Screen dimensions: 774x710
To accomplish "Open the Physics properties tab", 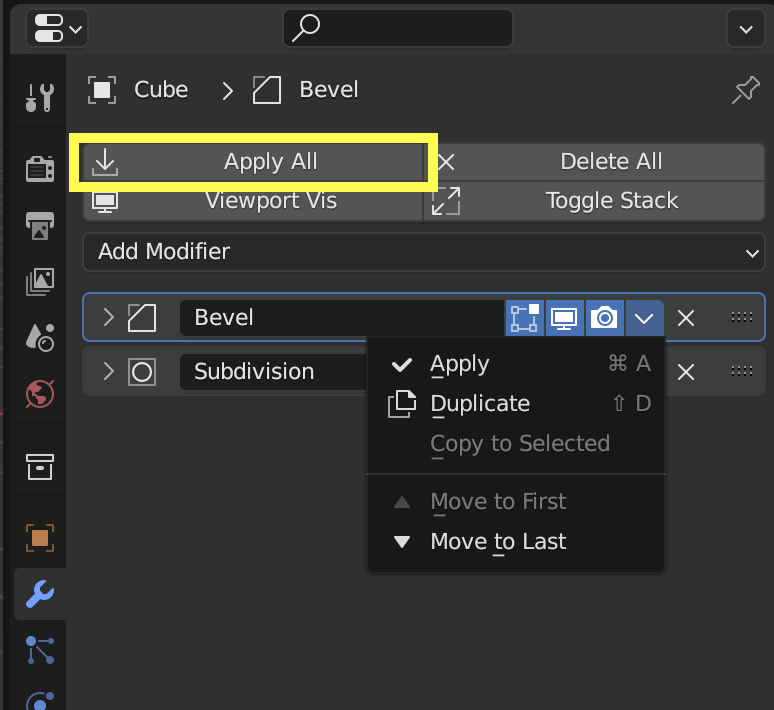I will click(x=40, y=700).
